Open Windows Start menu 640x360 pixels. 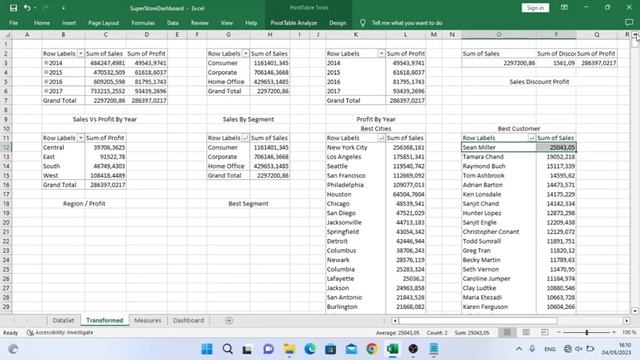(207, 349)
